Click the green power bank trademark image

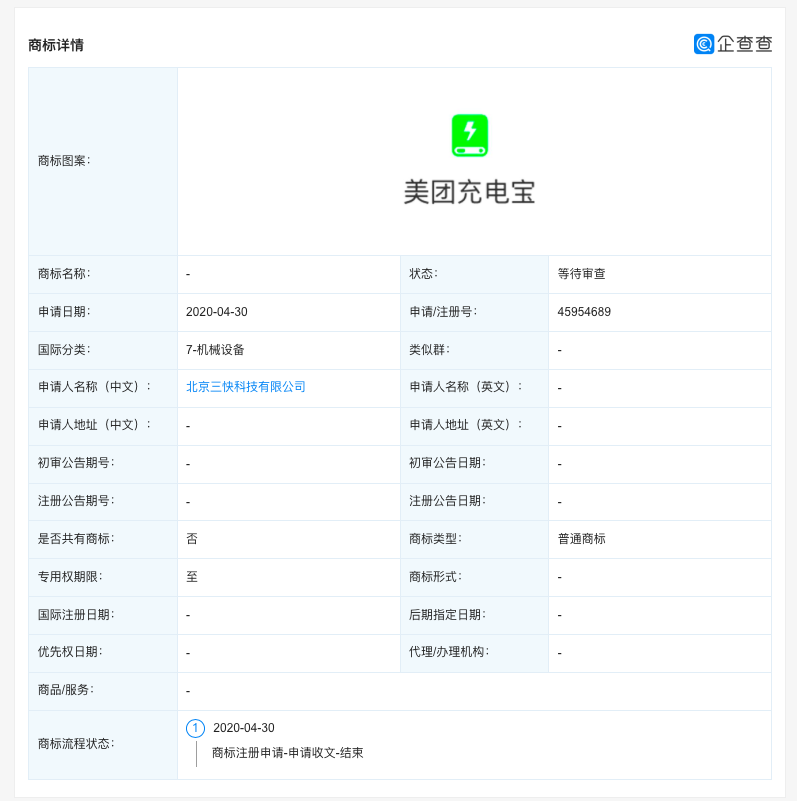coord(470,135)
